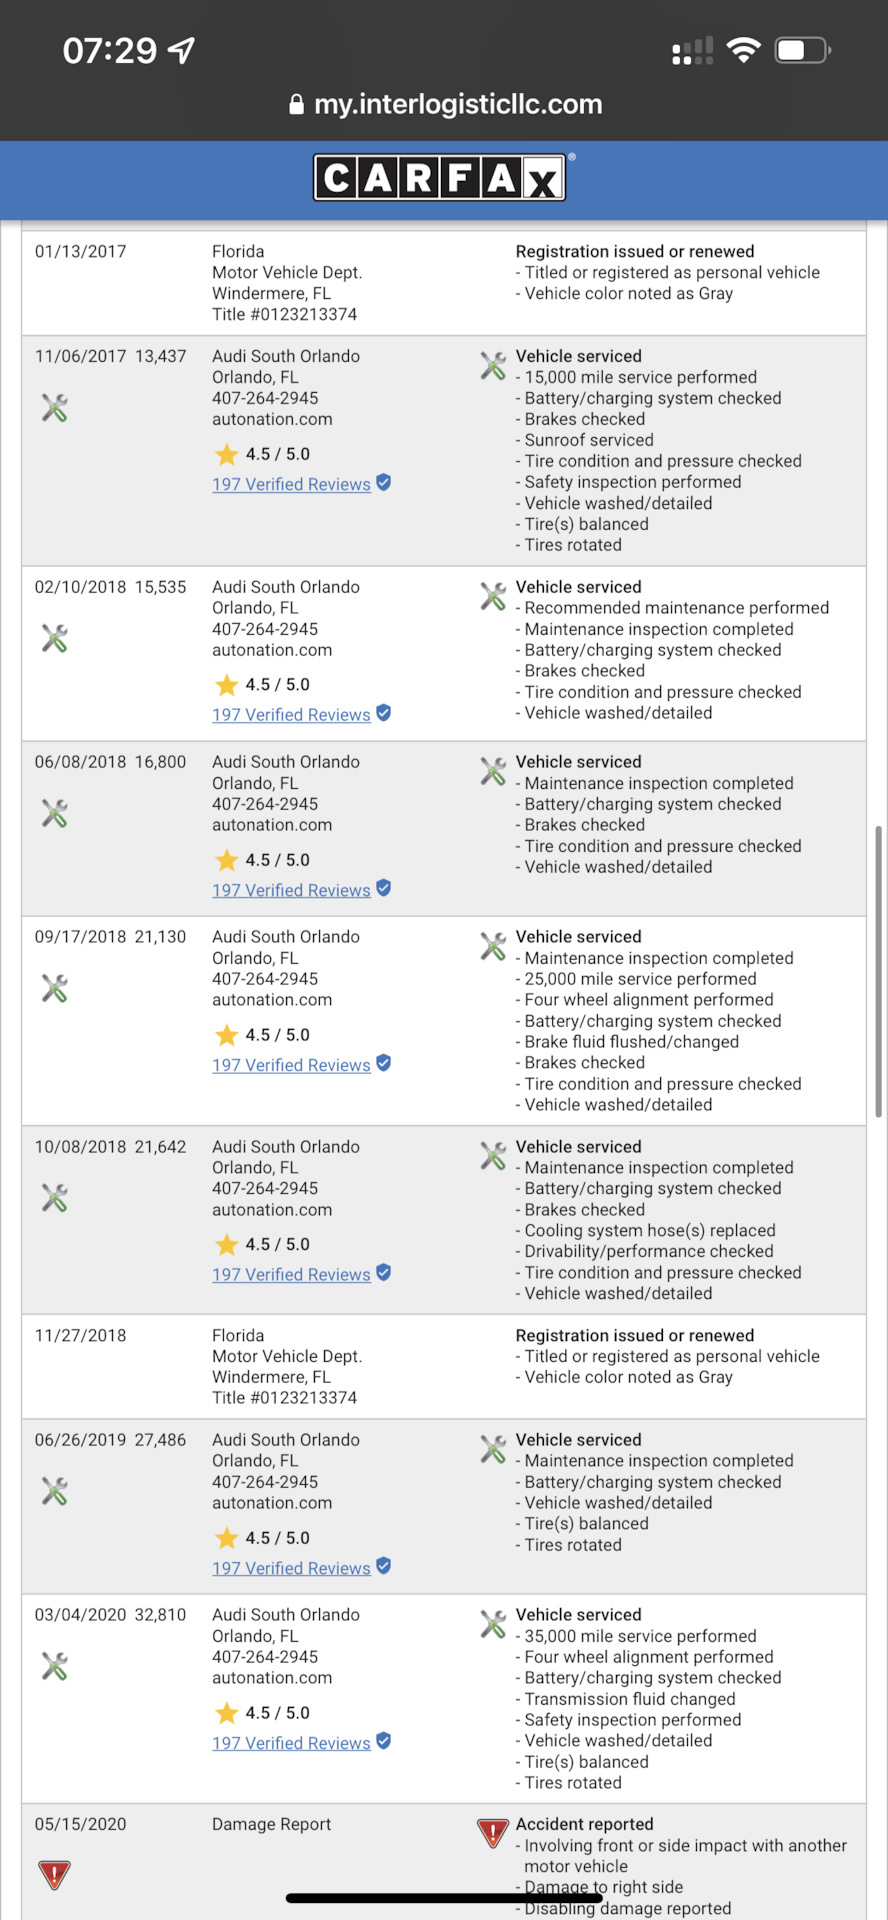Open 197 Verified Reviews in 06/26/2019 entry
This screenshot has width=888, height=1920.
(x=291, y=1568)
